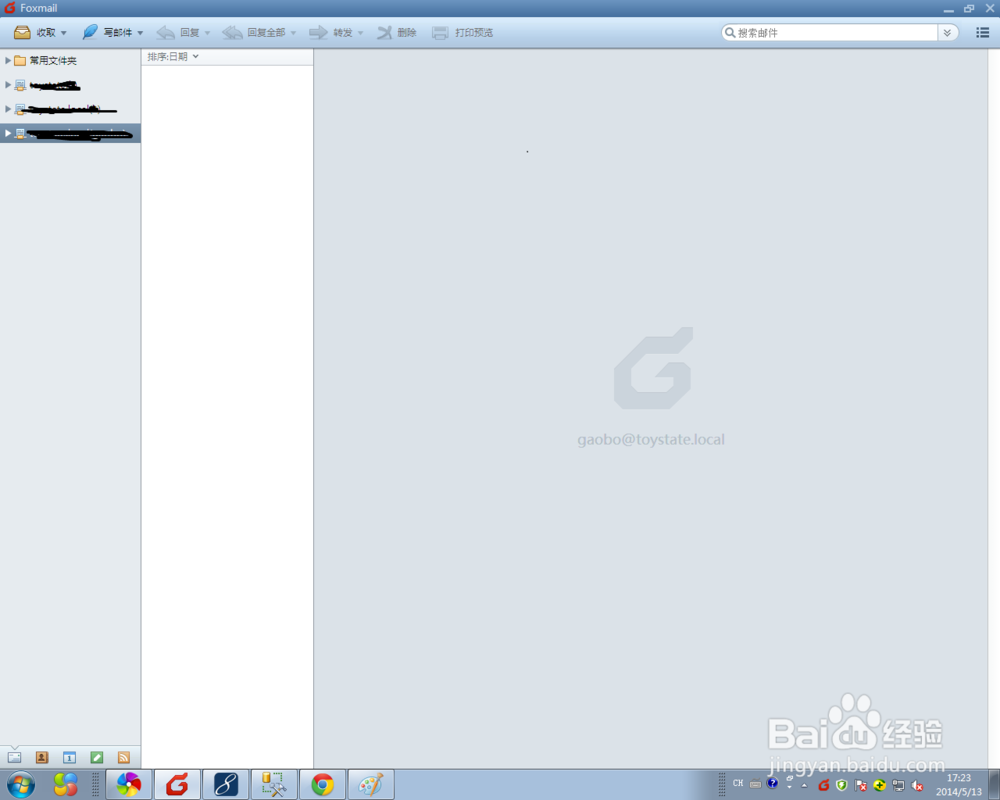Click the 删除 delete button
The height and width of the screenshot is (800, 1000).
[397, 33]
